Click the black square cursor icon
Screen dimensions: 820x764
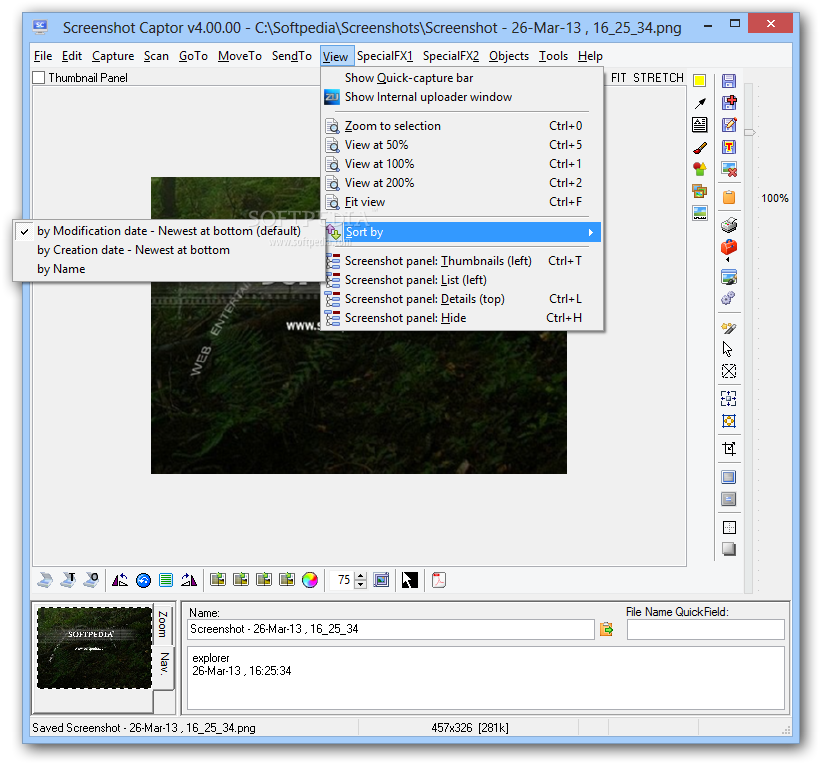pos(409,580)
